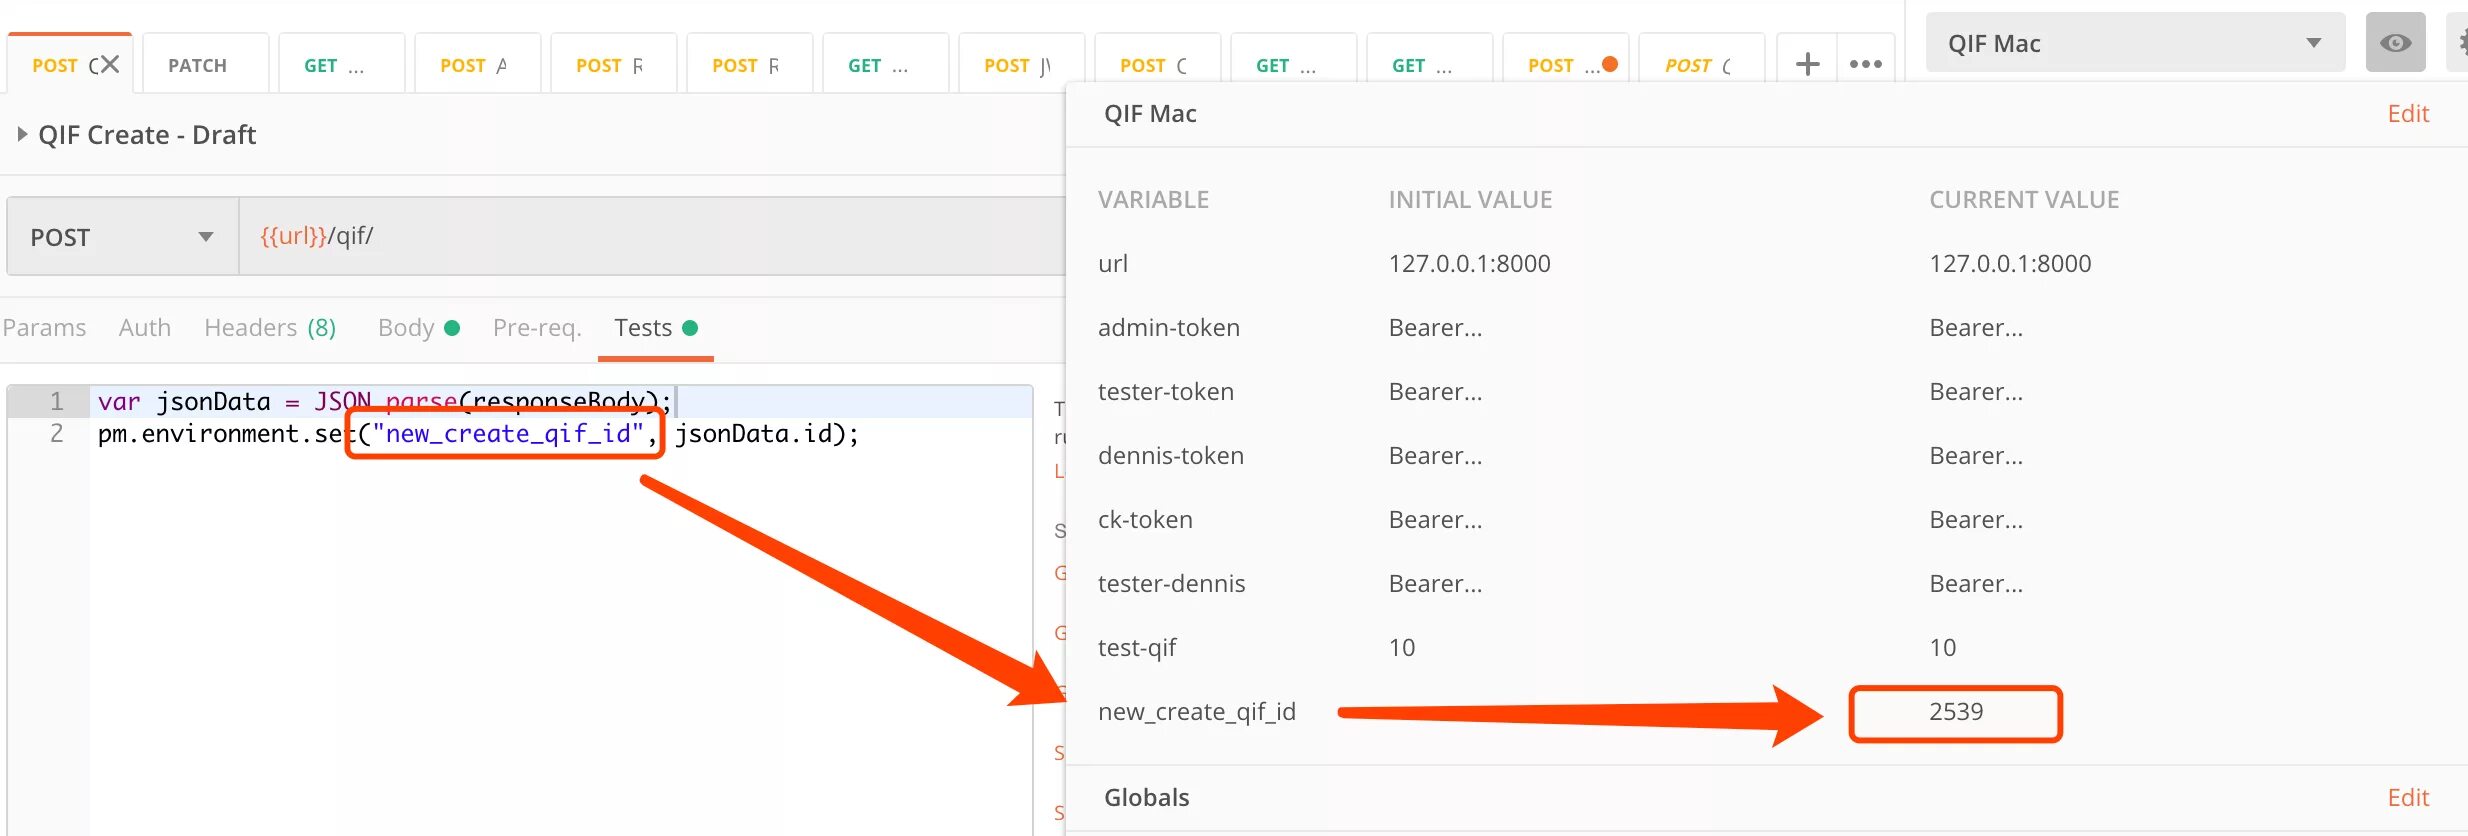Switch to the POST J request tab
This screenshot has width=2468, height=836.
point(1021,65)
